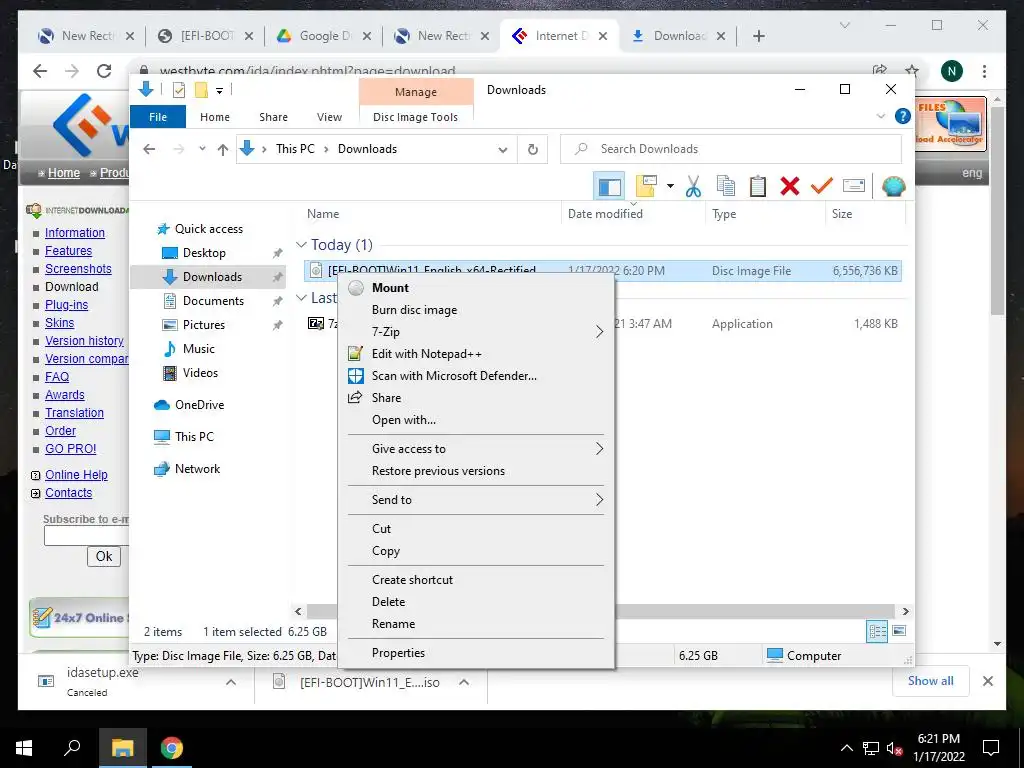Select Scan with Microsoft Defender

click(x=476, y=376)
